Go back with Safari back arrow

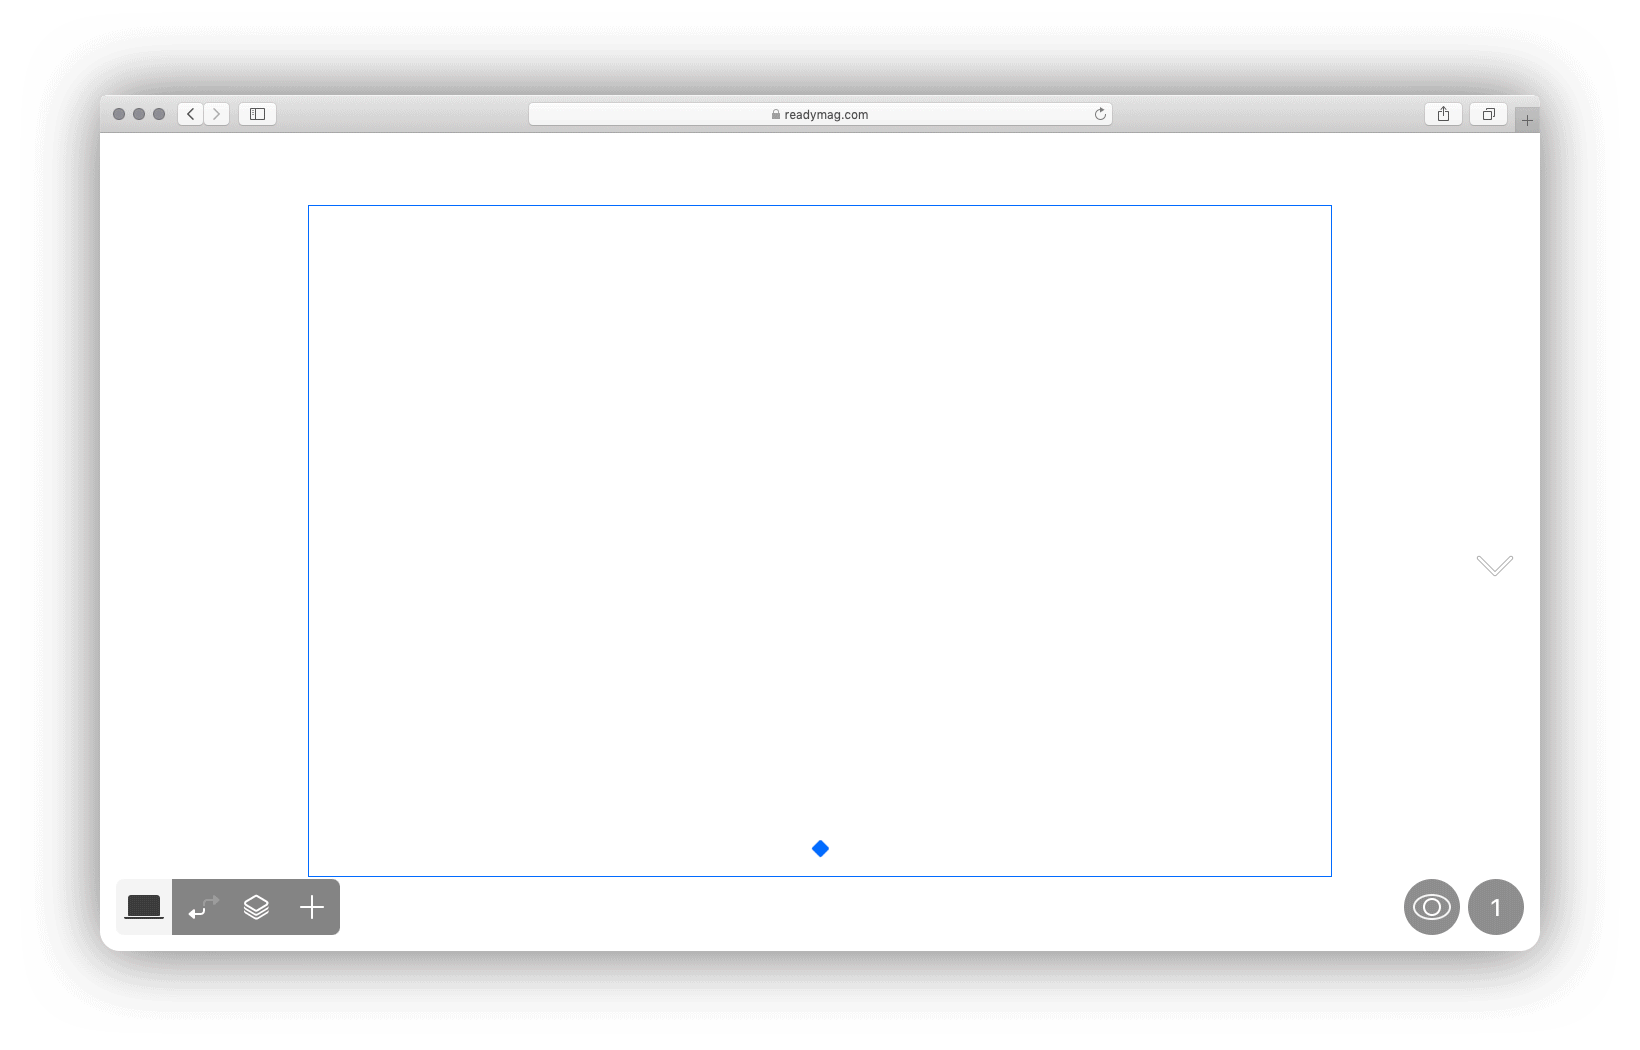(x=191, y=114)
